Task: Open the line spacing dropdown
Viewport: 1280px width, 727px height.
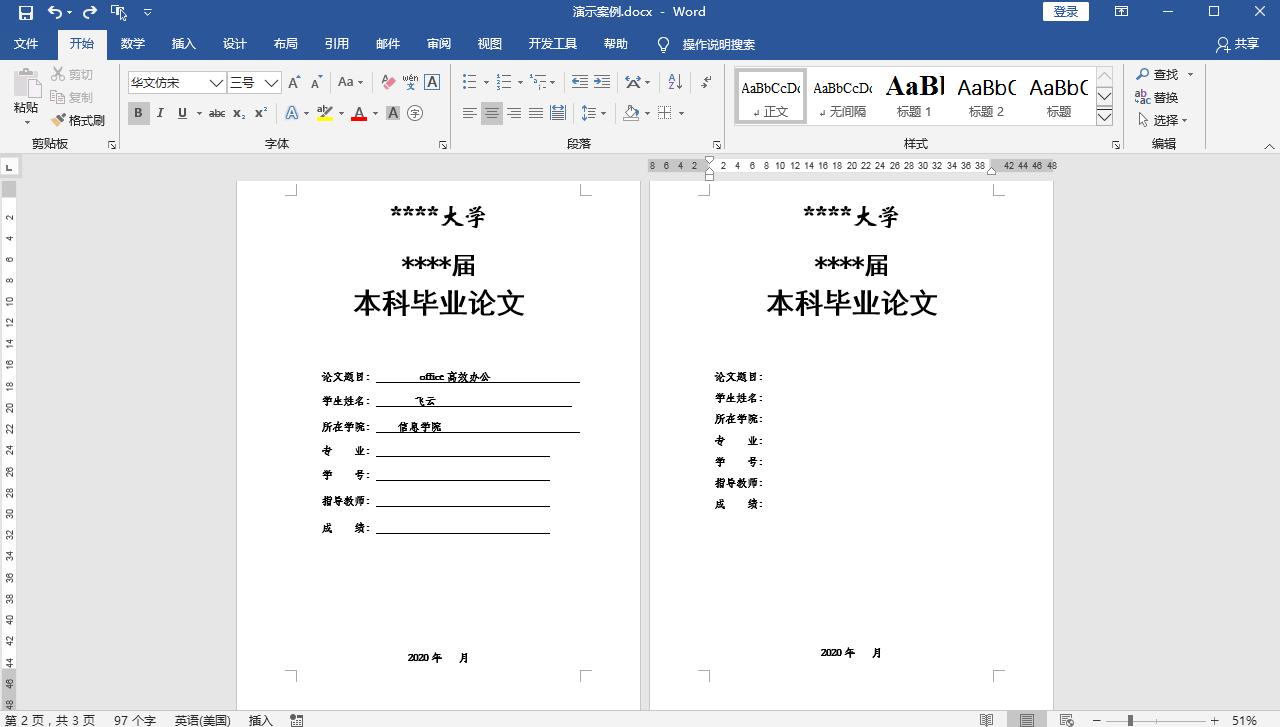Action: [x=593, y=113]
